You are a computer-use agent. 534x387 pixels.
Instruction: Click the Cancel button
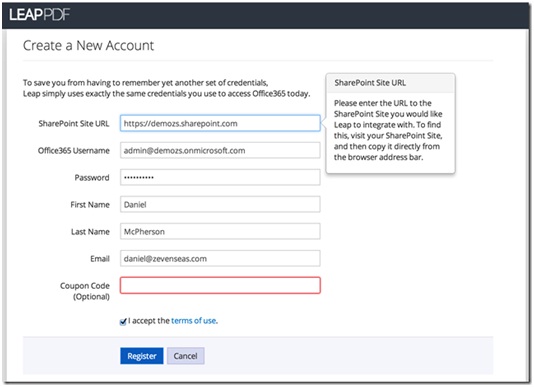click(186, 356)
